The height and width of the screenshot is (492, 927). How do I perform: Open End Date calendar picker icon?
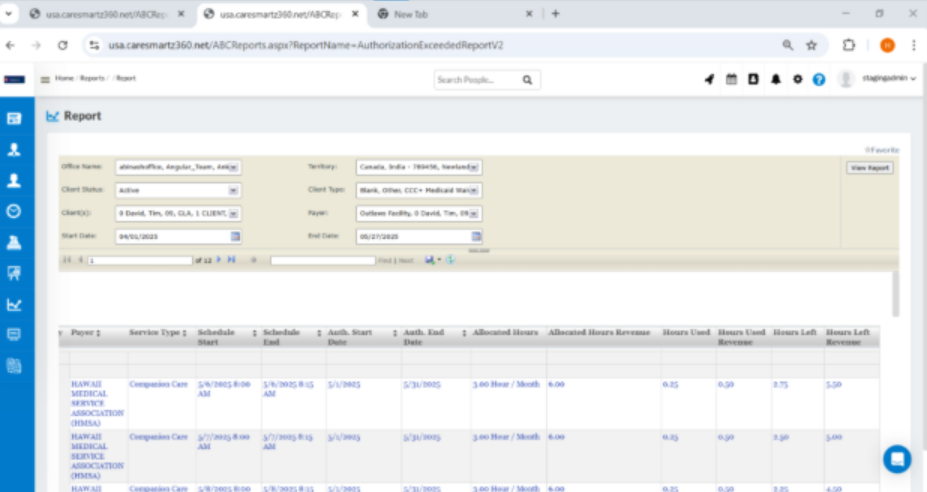(476, 236)
